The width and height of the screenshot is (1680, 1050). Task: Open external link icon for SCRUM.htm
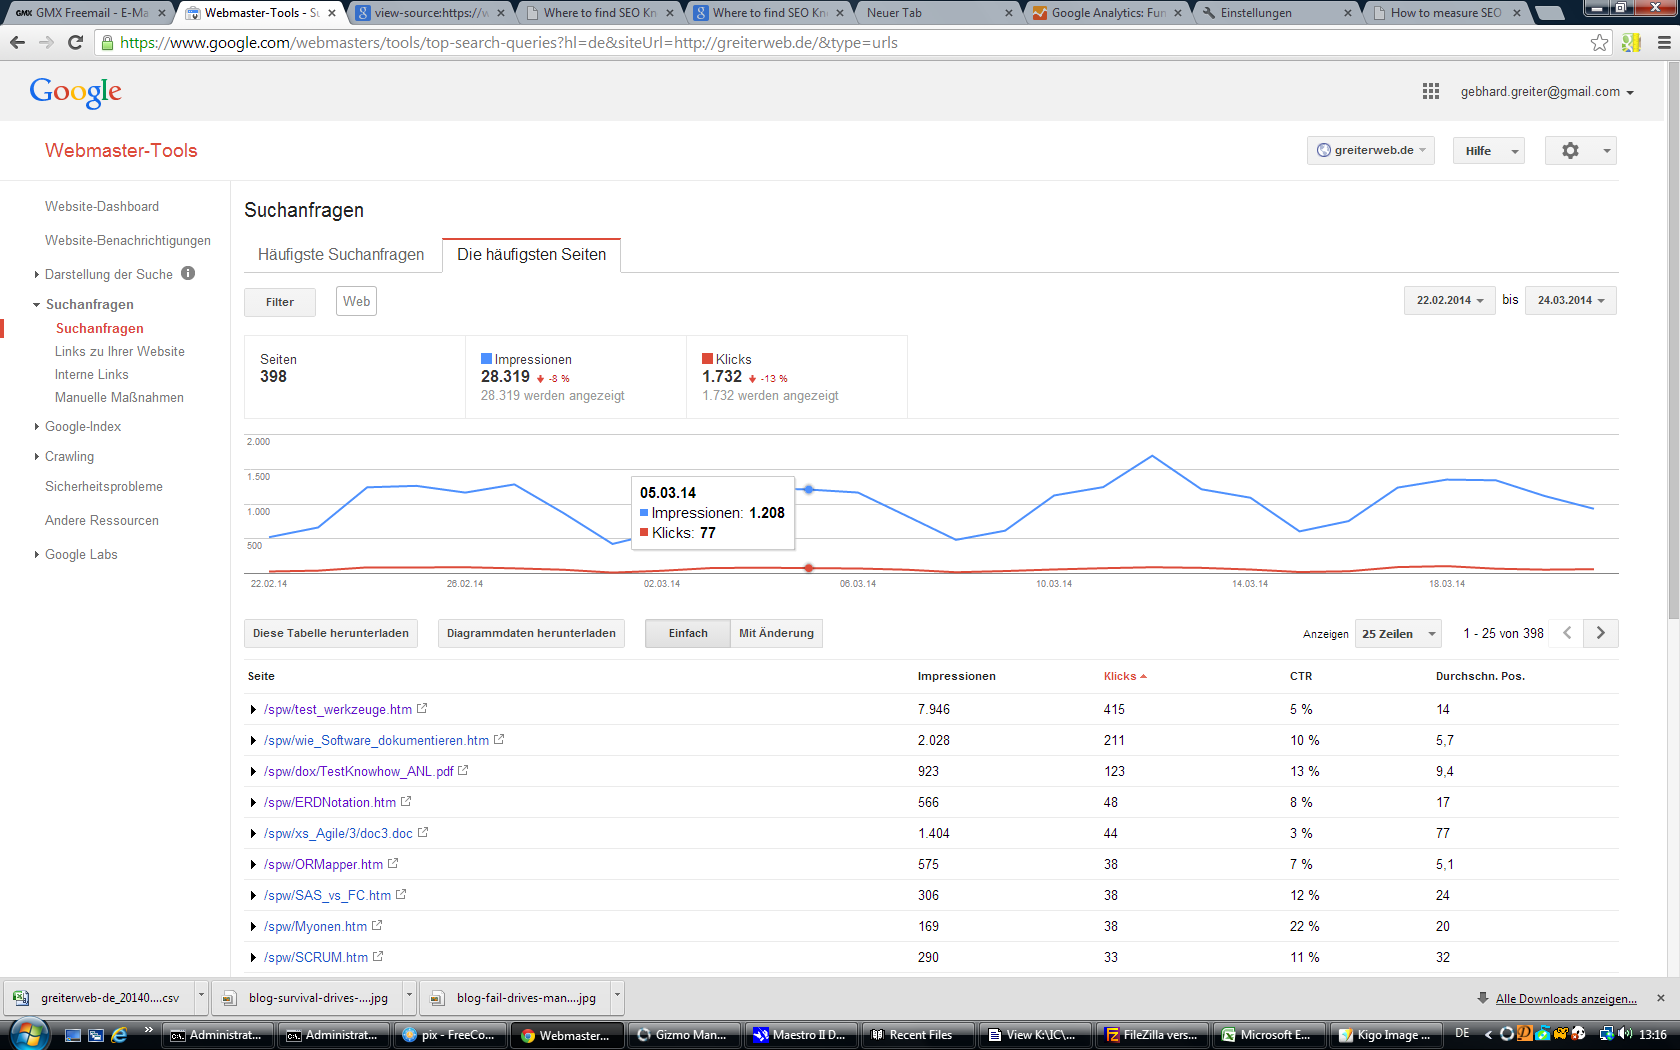point(378,956)
